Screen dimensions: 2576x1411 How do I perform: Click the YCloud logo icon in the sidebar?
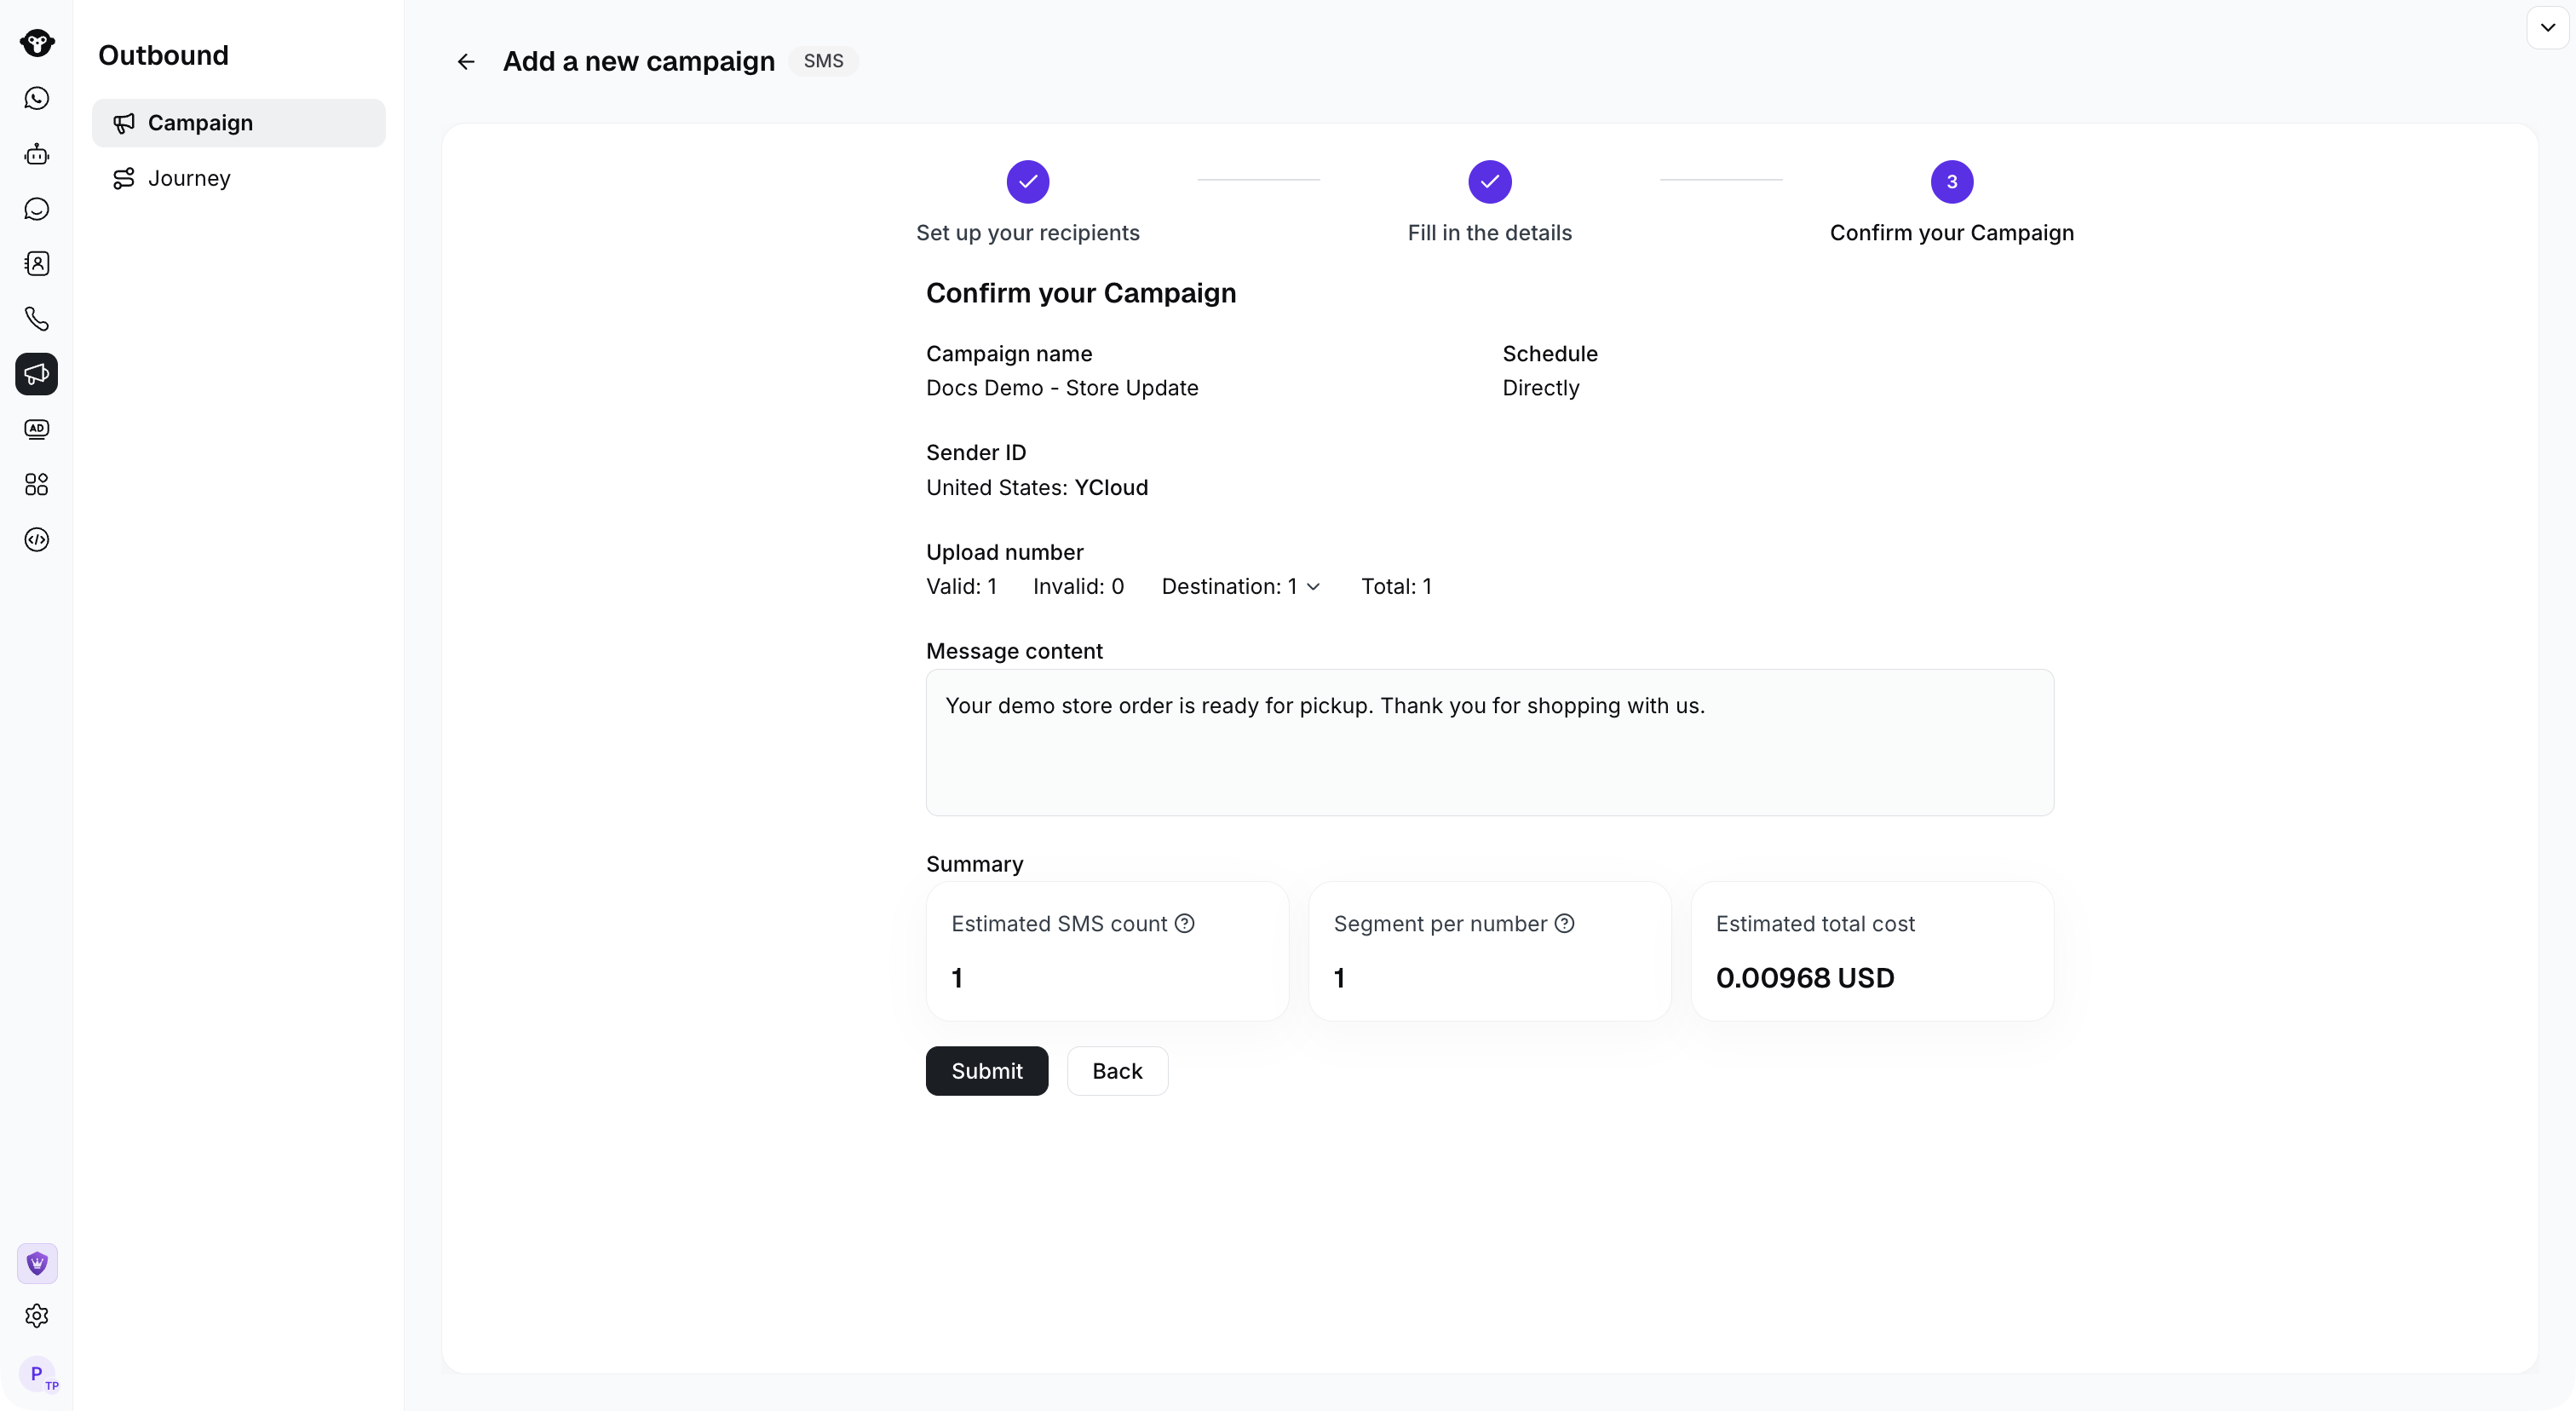click(x=37, y=43)
